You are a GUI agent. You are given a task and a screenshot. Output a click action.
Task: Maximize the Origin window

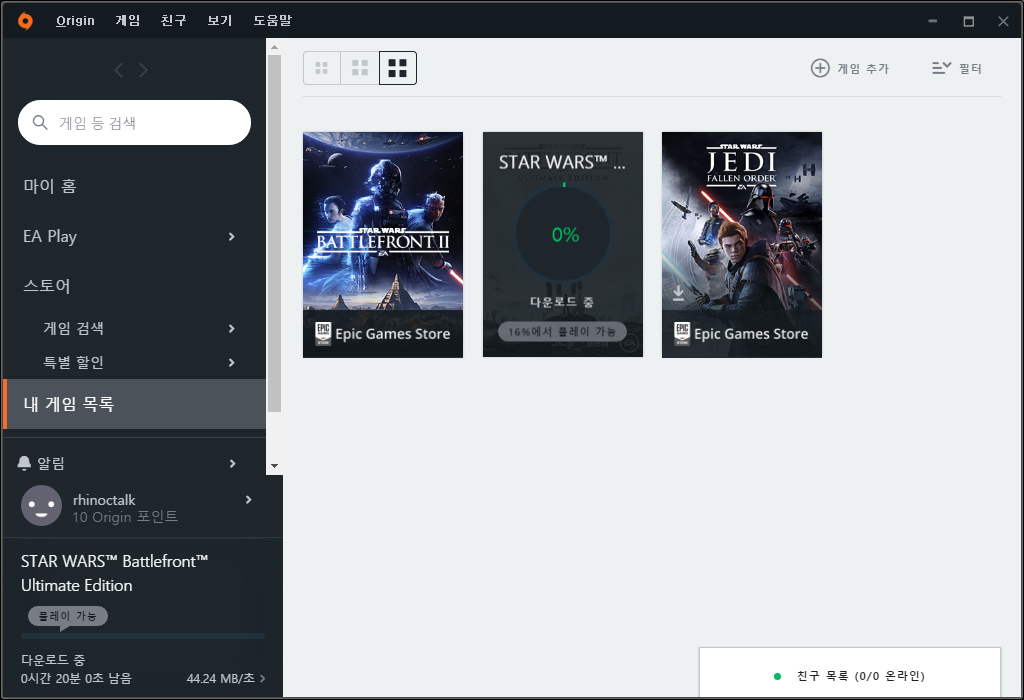point(968,21)
